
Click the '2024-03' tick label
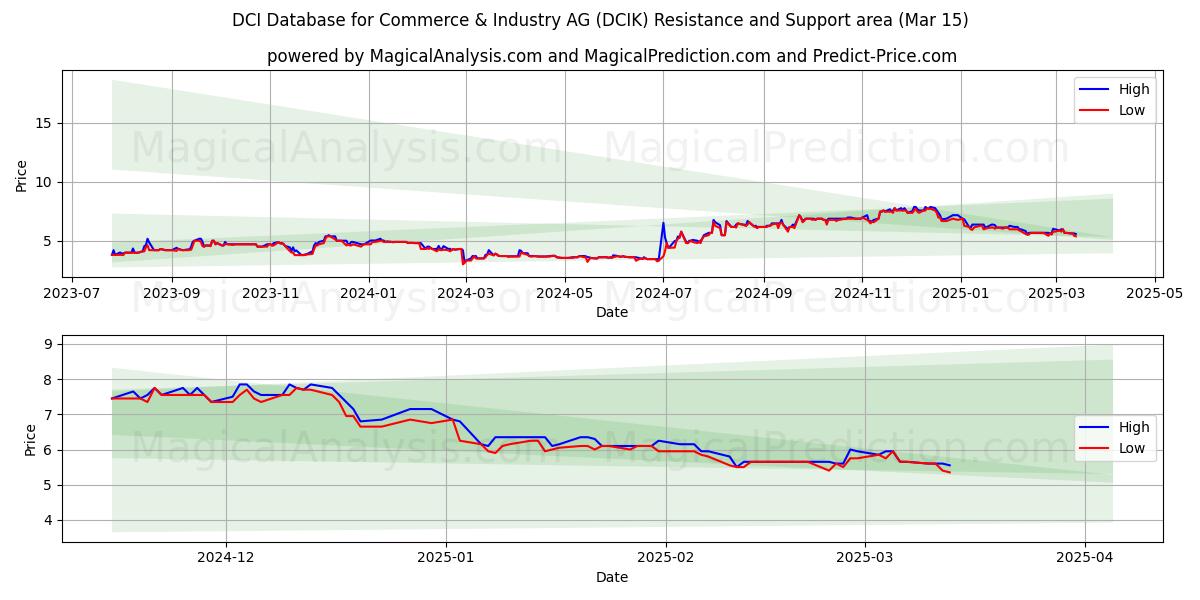click(465, 293)
